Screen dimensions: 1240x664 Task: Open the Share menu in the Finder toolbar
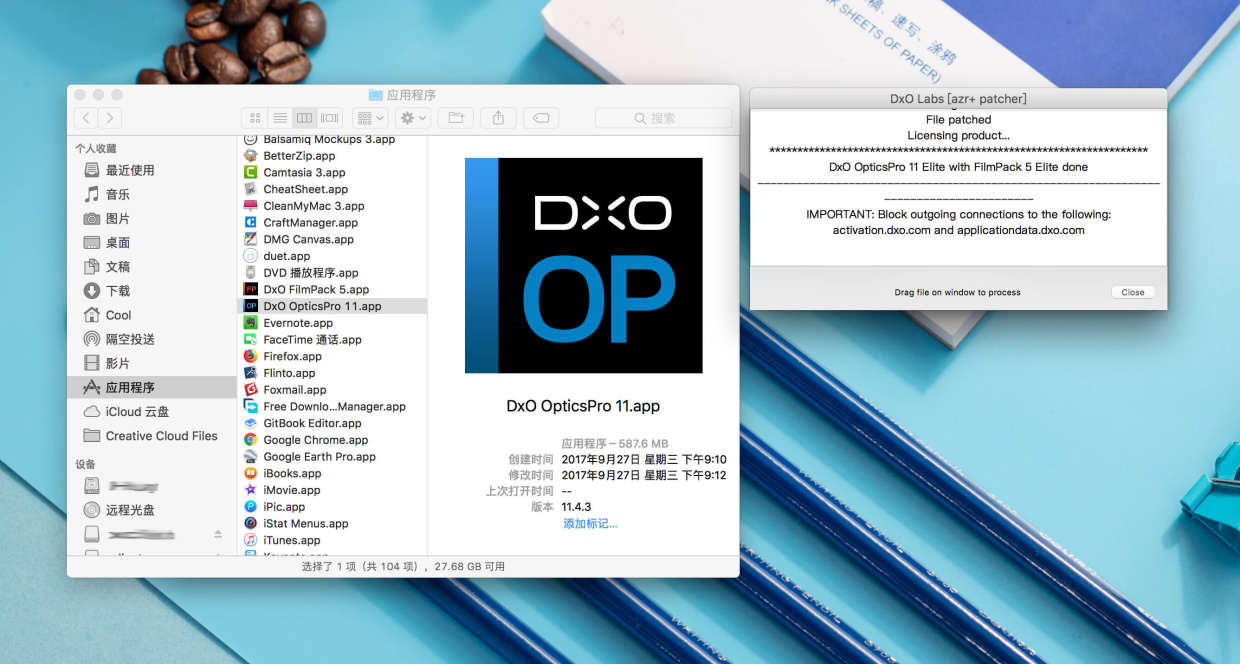pyautogui.click(x=498, y=118)
